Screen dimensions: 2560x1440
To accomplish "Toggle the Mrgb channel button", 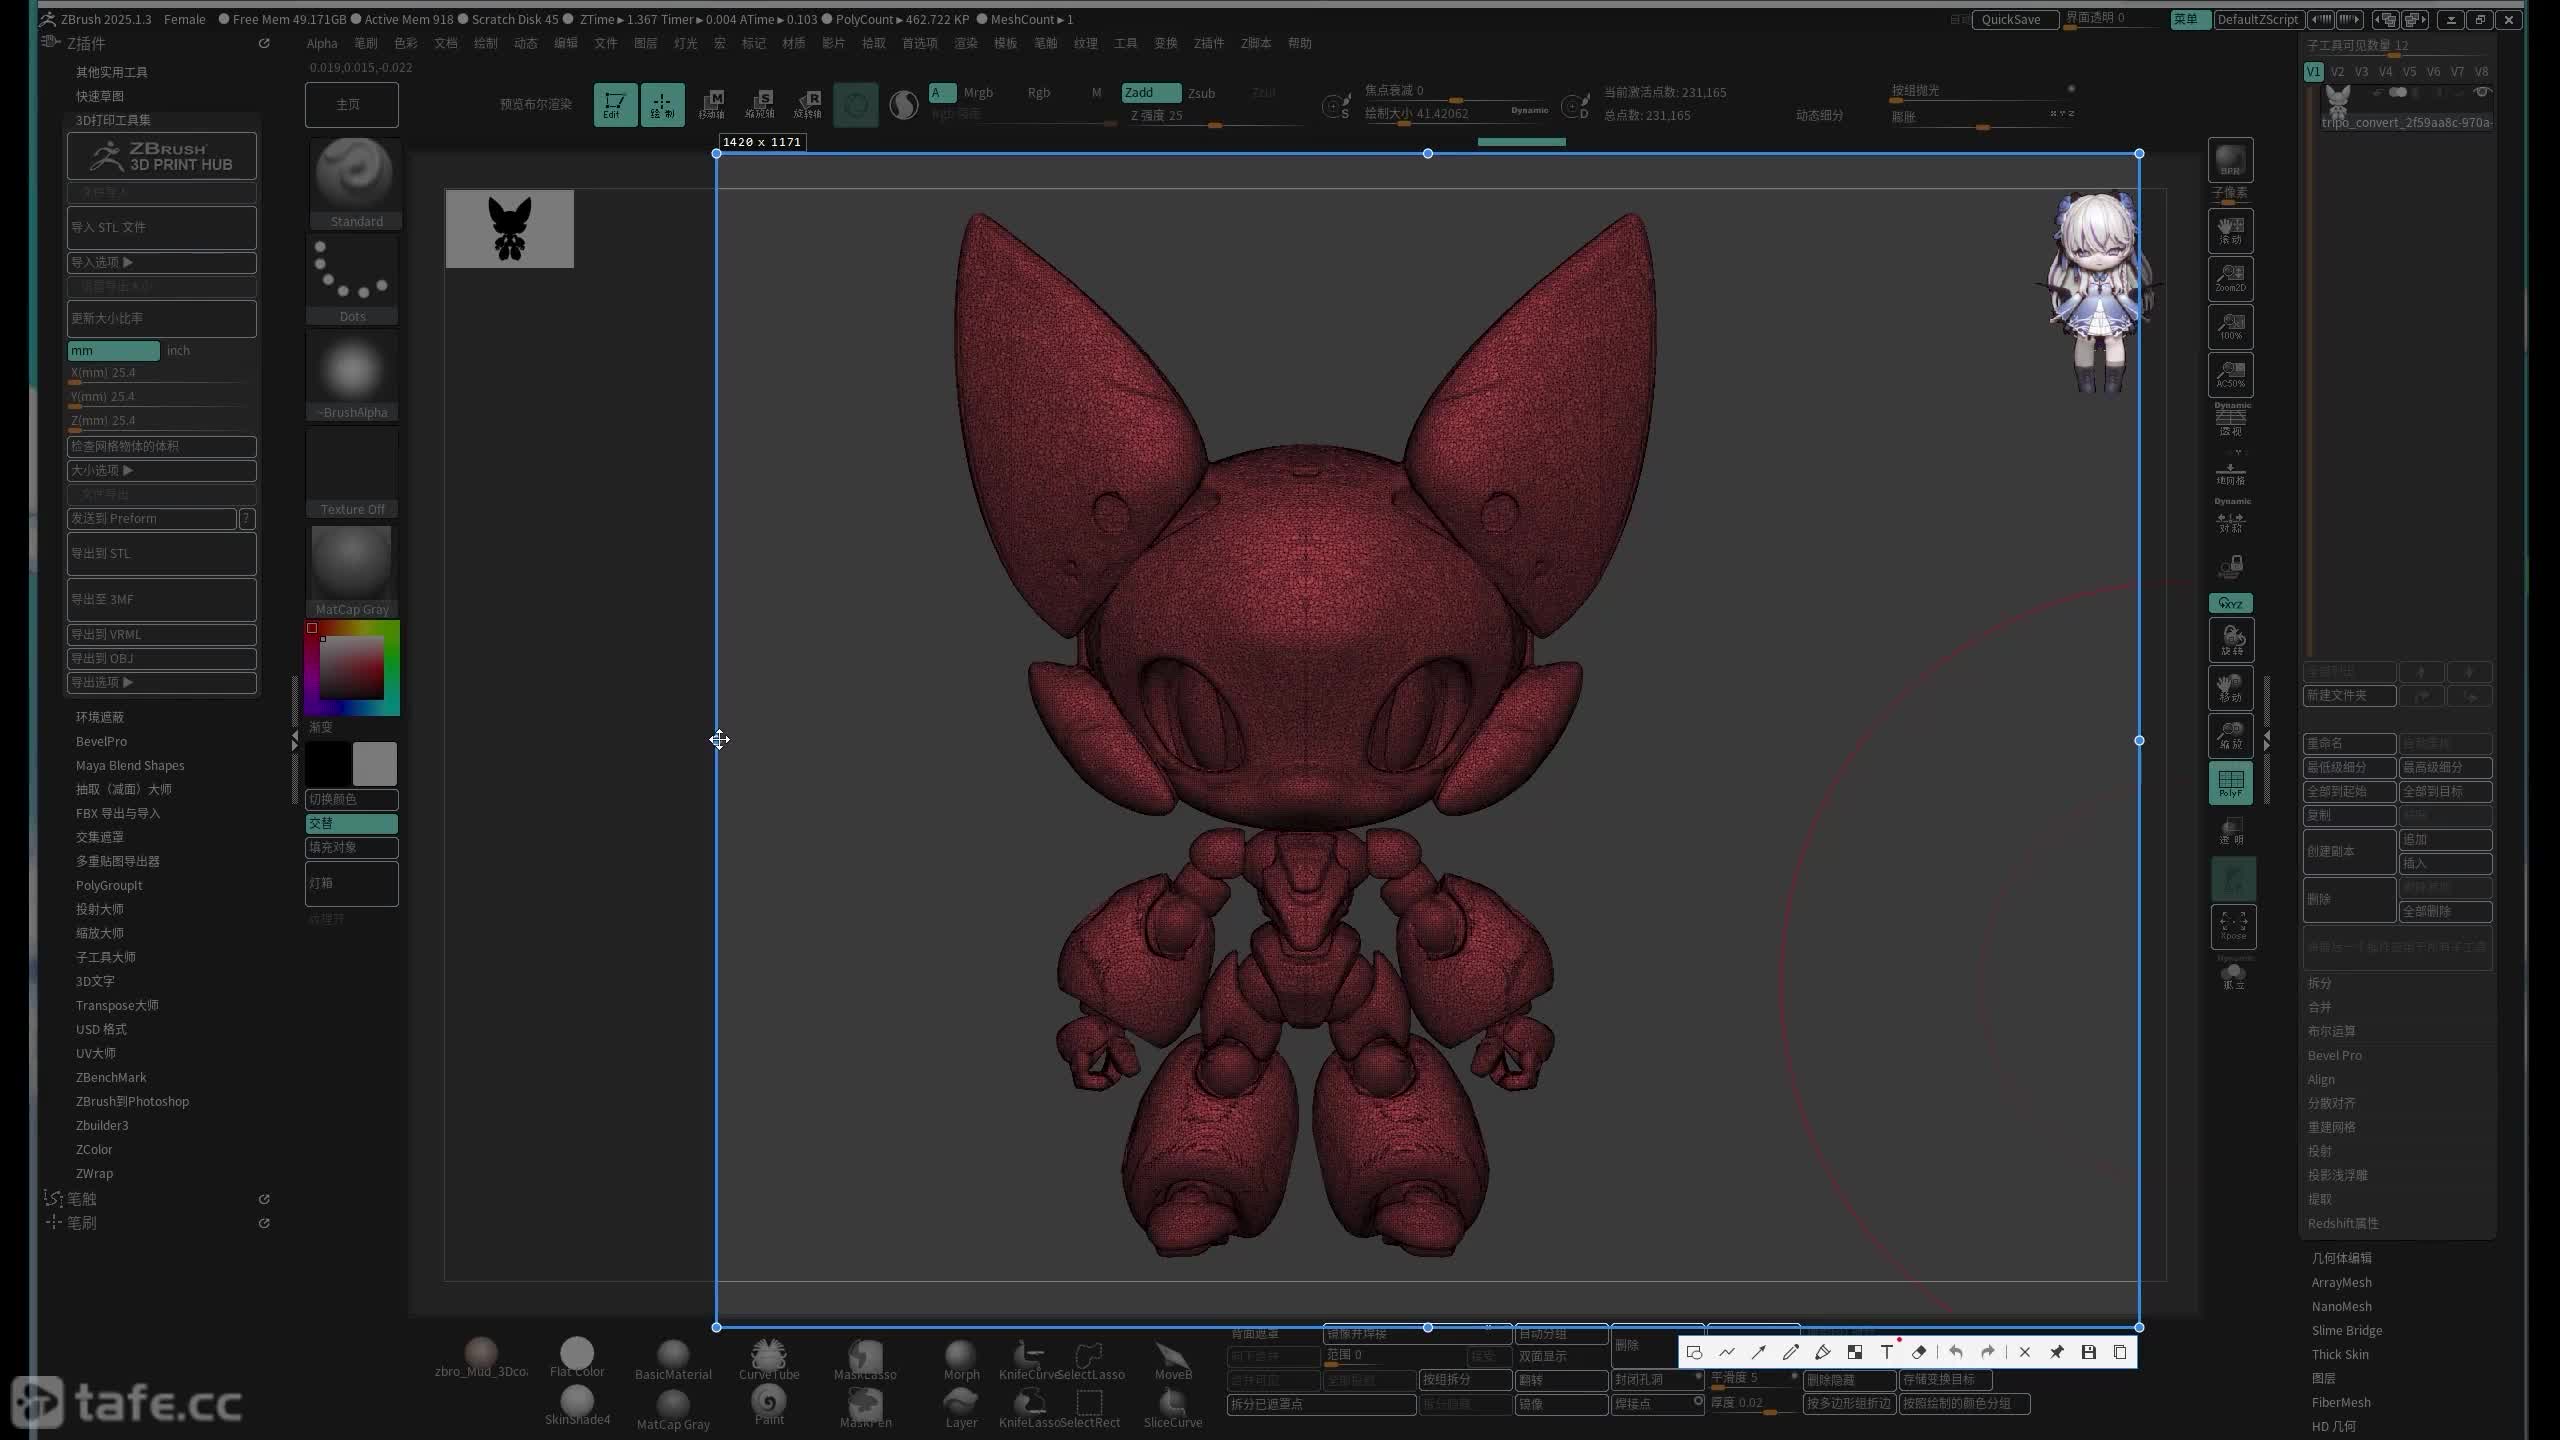I will click(978, 93).
